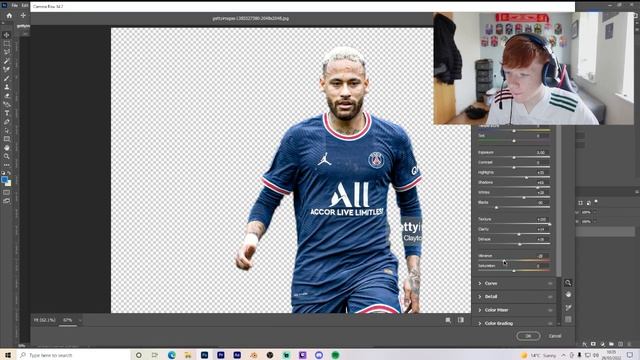
Task: Open Premiere Pro from the taskbar
Action: click(221, 355)
